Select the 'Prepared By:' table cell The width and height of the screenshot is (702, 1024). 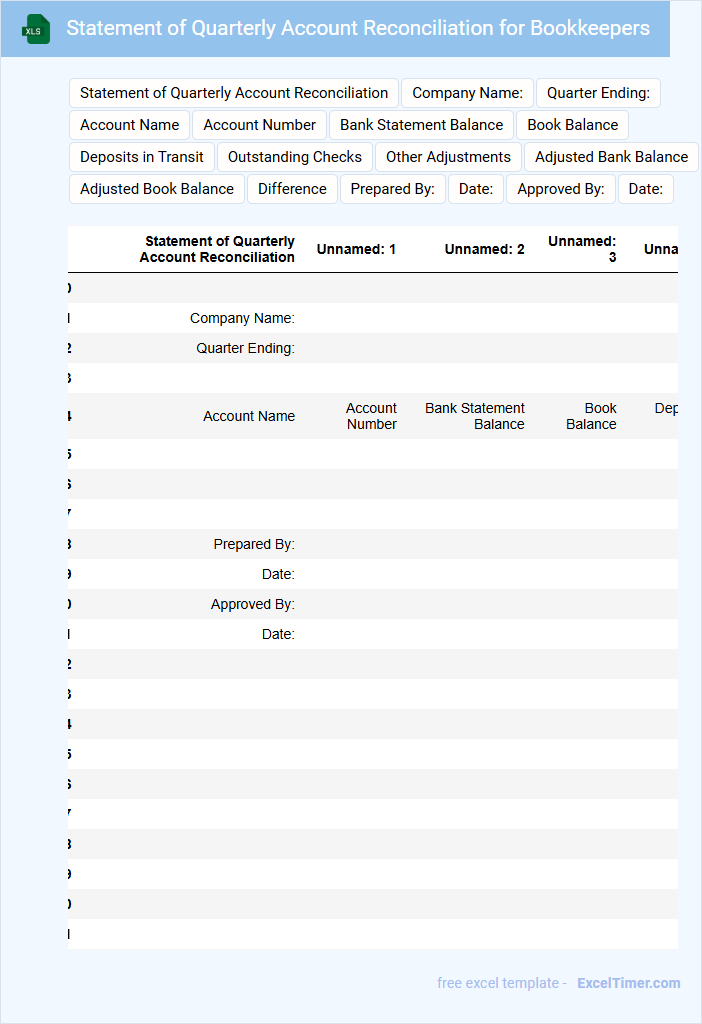(254, 544)
